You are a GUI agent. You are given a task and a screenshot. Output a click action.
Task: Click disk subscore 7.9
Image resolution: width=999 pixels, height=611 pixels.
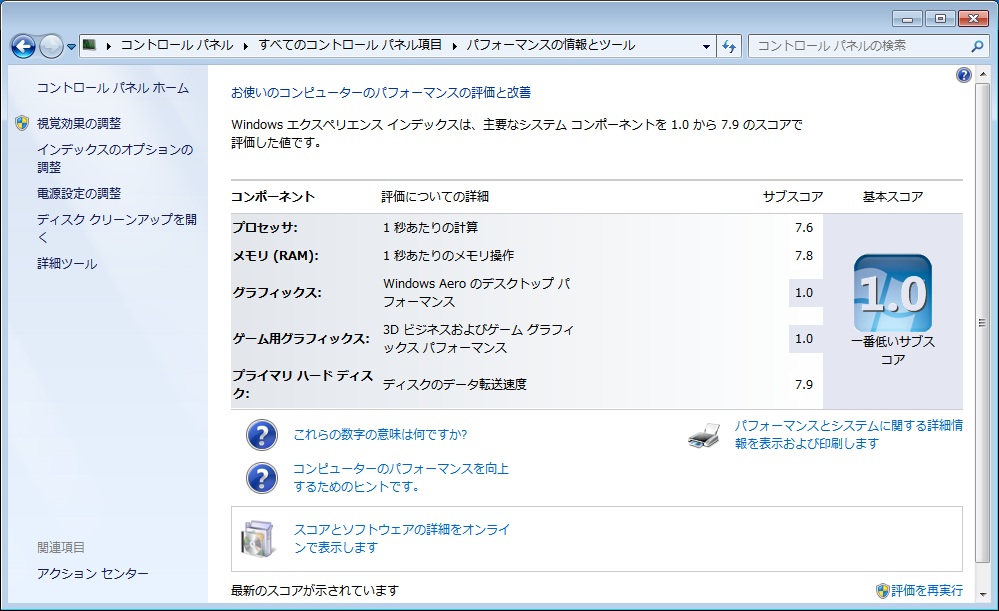(x=804, y=384)
